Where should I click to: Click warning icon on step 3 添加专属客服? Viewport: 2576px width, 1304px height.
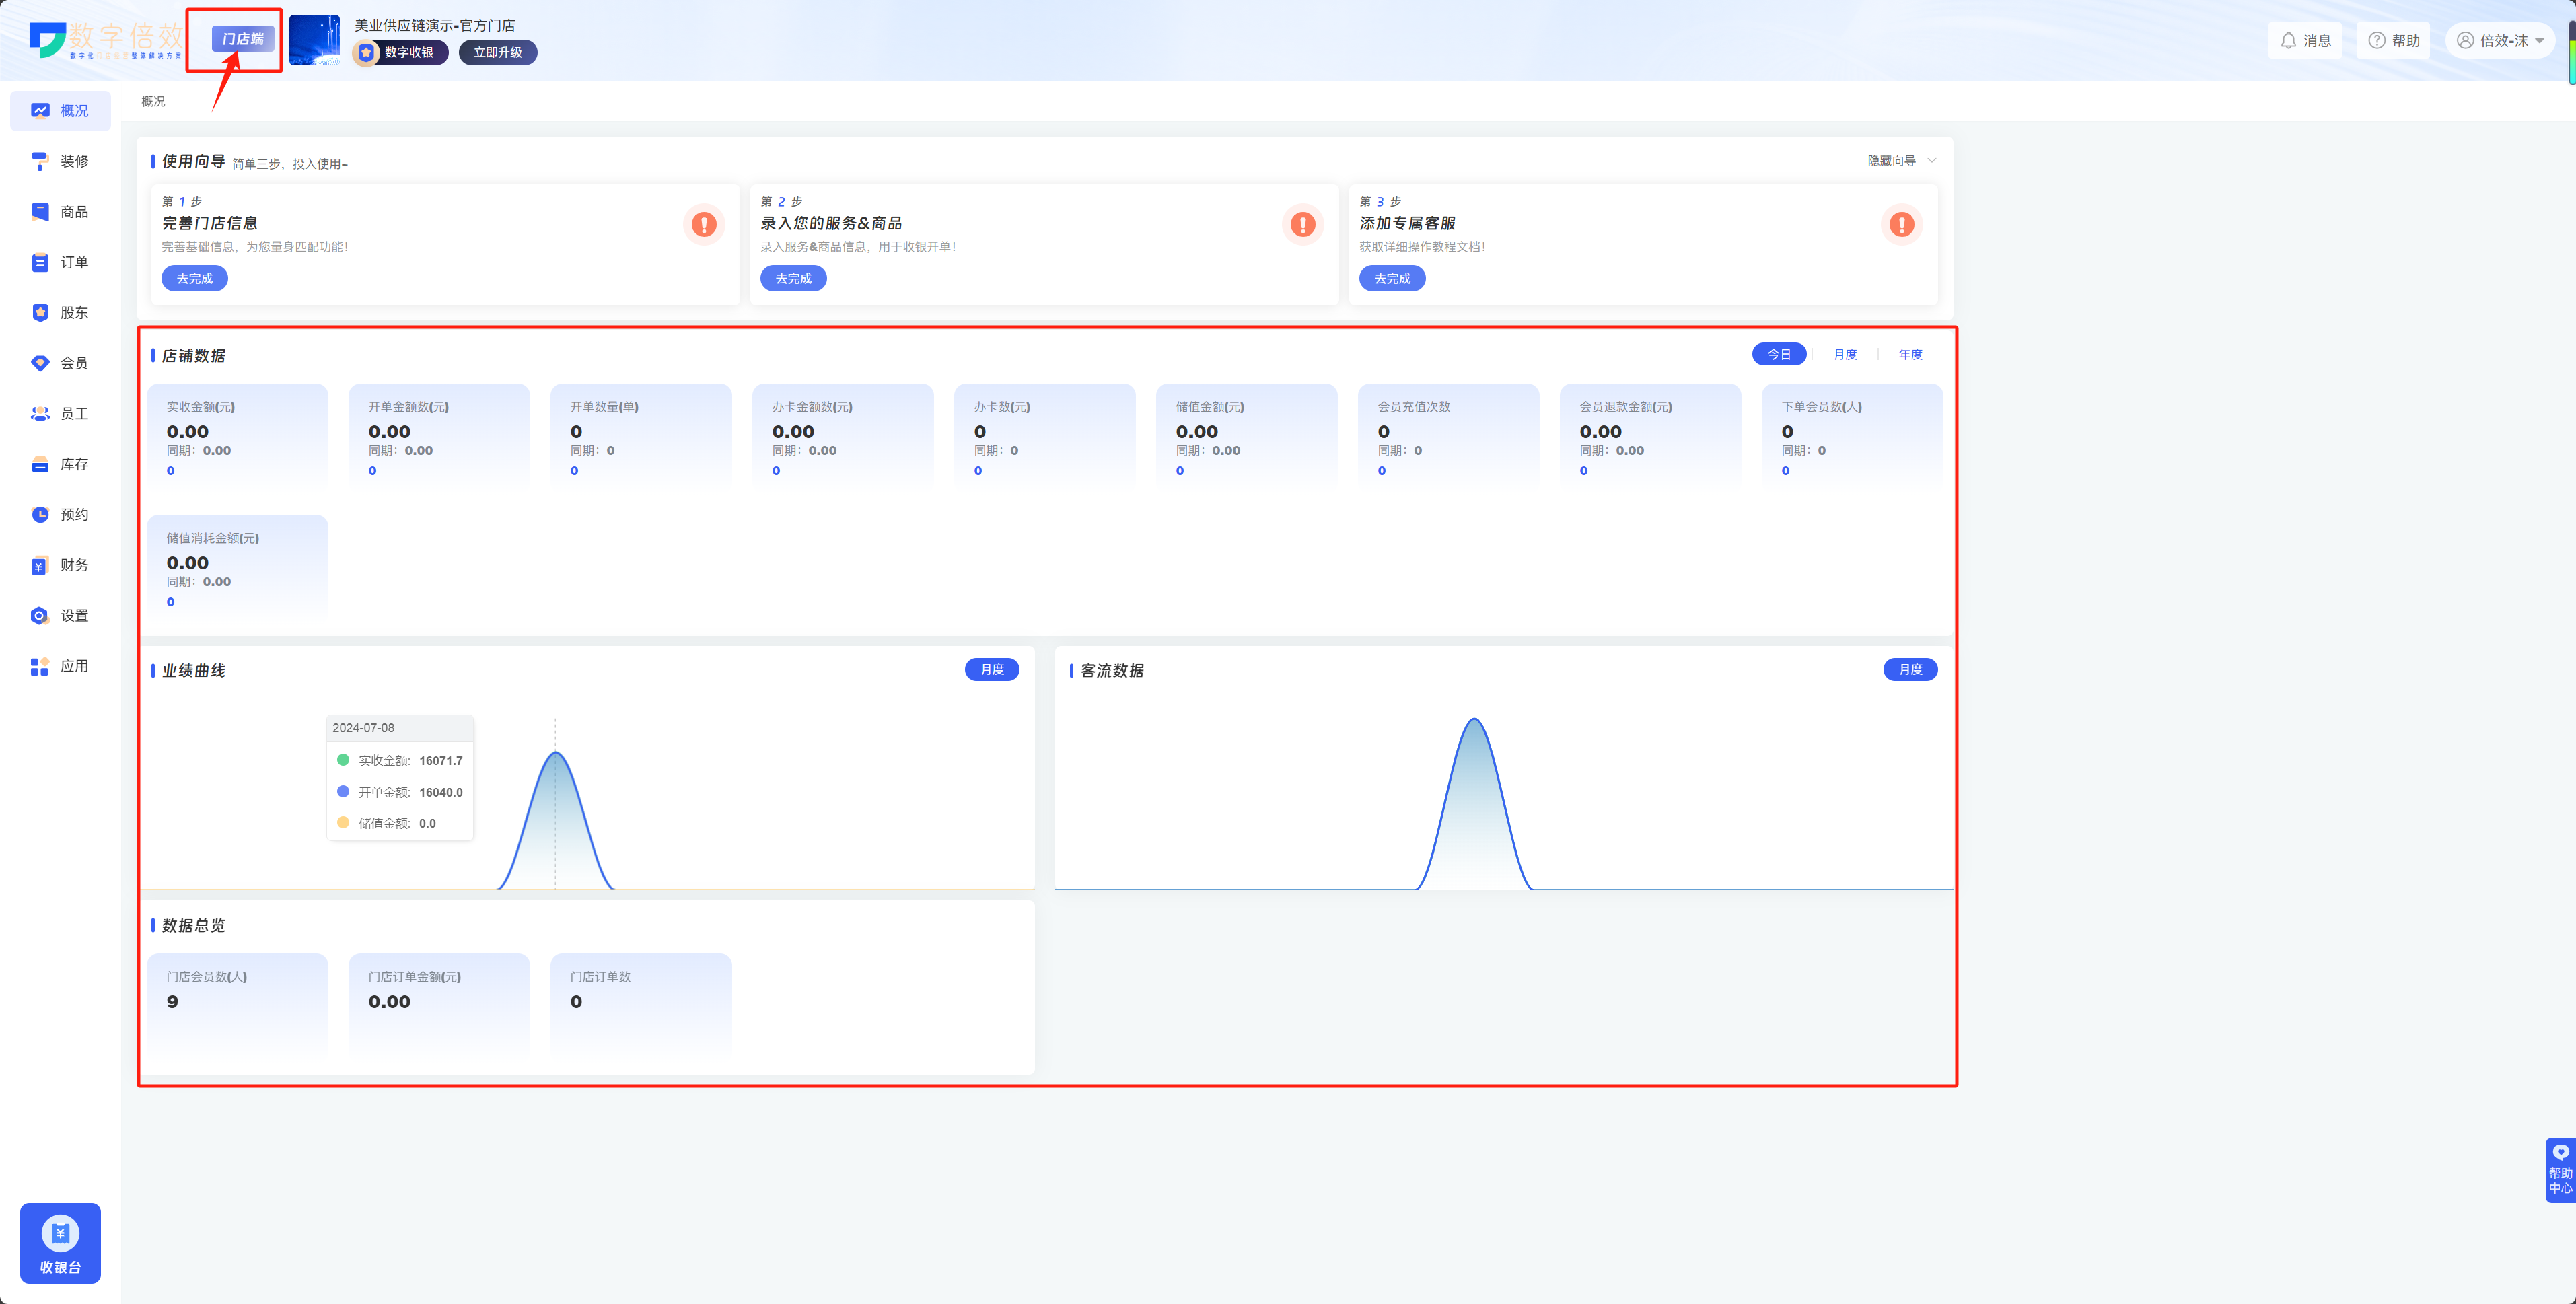(1902, 224)
